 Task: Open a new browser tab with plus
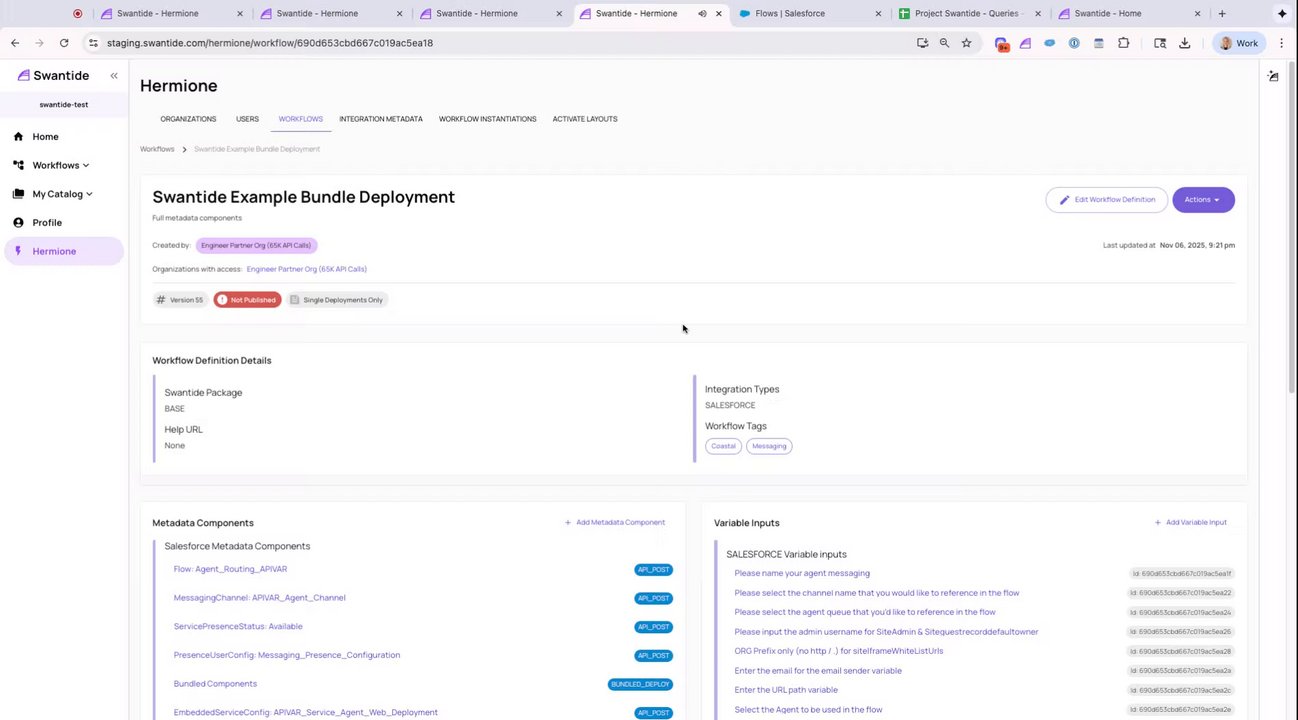click(x=1222, y=14)
